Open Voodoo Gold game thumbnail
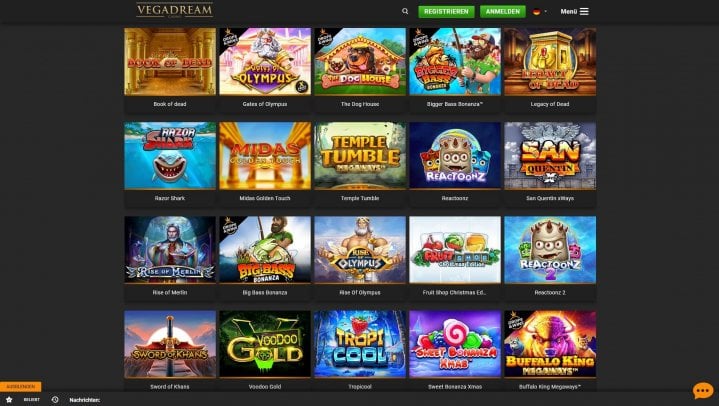The image size is (719, 406). 265,344
